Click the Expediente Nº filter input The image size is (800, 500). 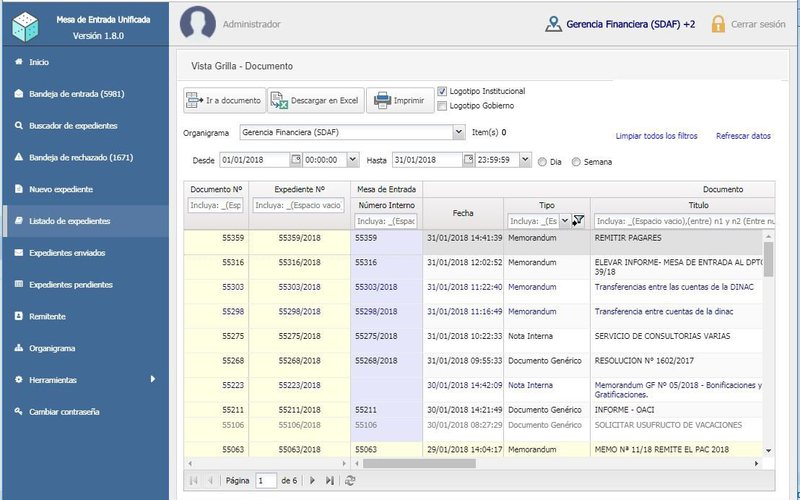(x=299, y=206)
